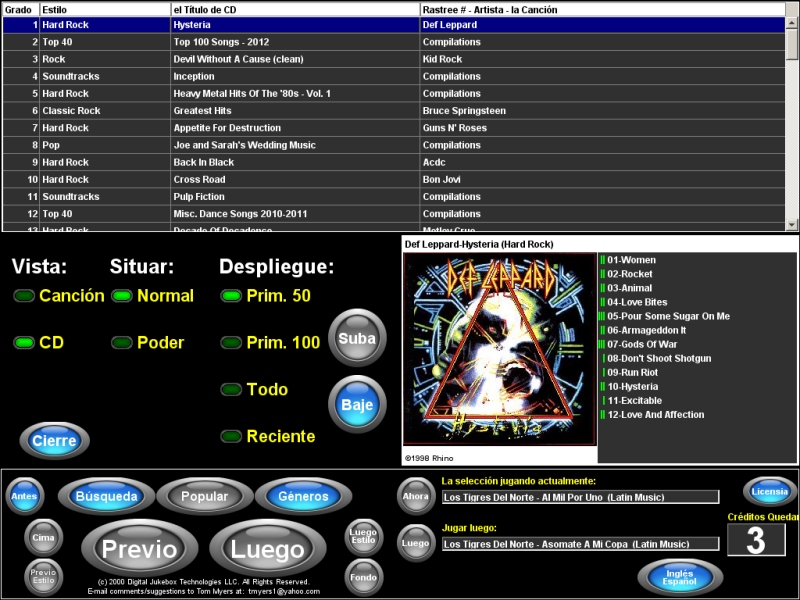Viewport: 800px width, 600px height.
Task: Open the Popular list
Action: (205, 496)
